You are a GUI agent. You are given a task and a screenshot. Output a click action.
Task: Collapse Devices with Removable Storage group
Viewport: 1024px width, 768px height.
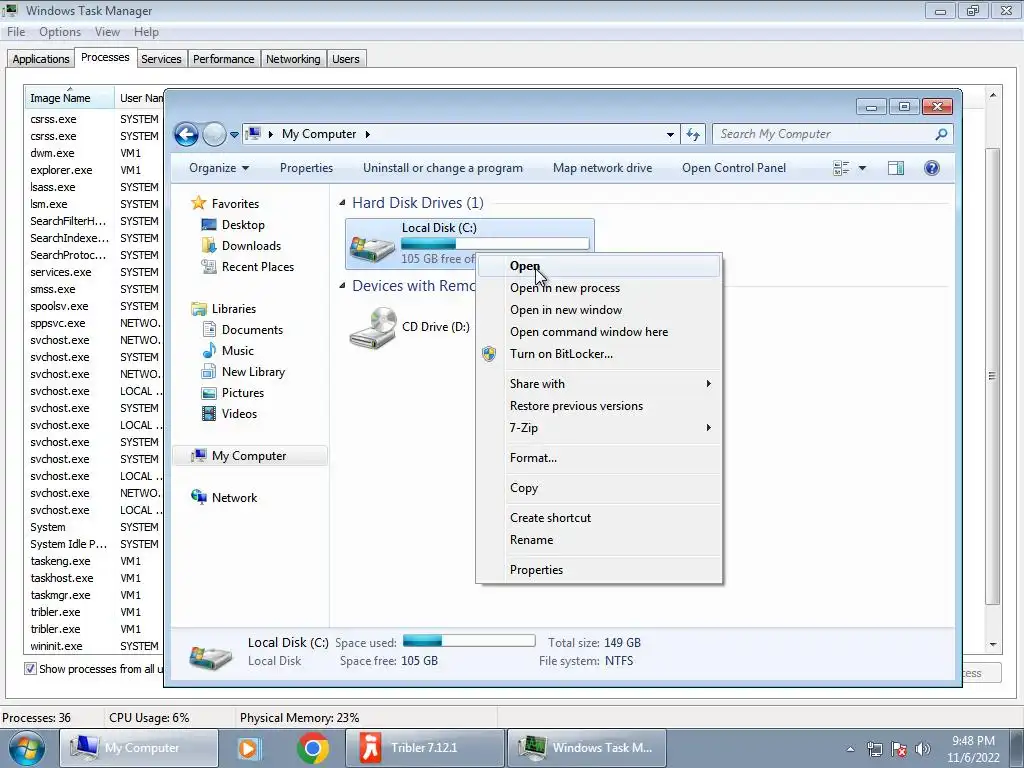tap(342, 286)
